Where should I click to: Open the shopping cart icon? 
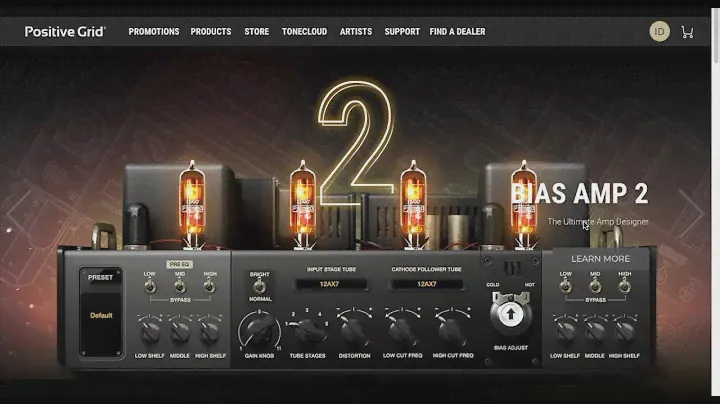687,32
